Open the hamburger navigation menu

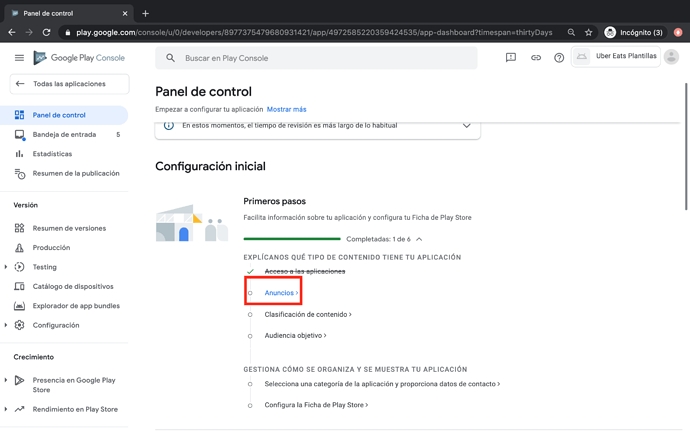click(19, 58)
